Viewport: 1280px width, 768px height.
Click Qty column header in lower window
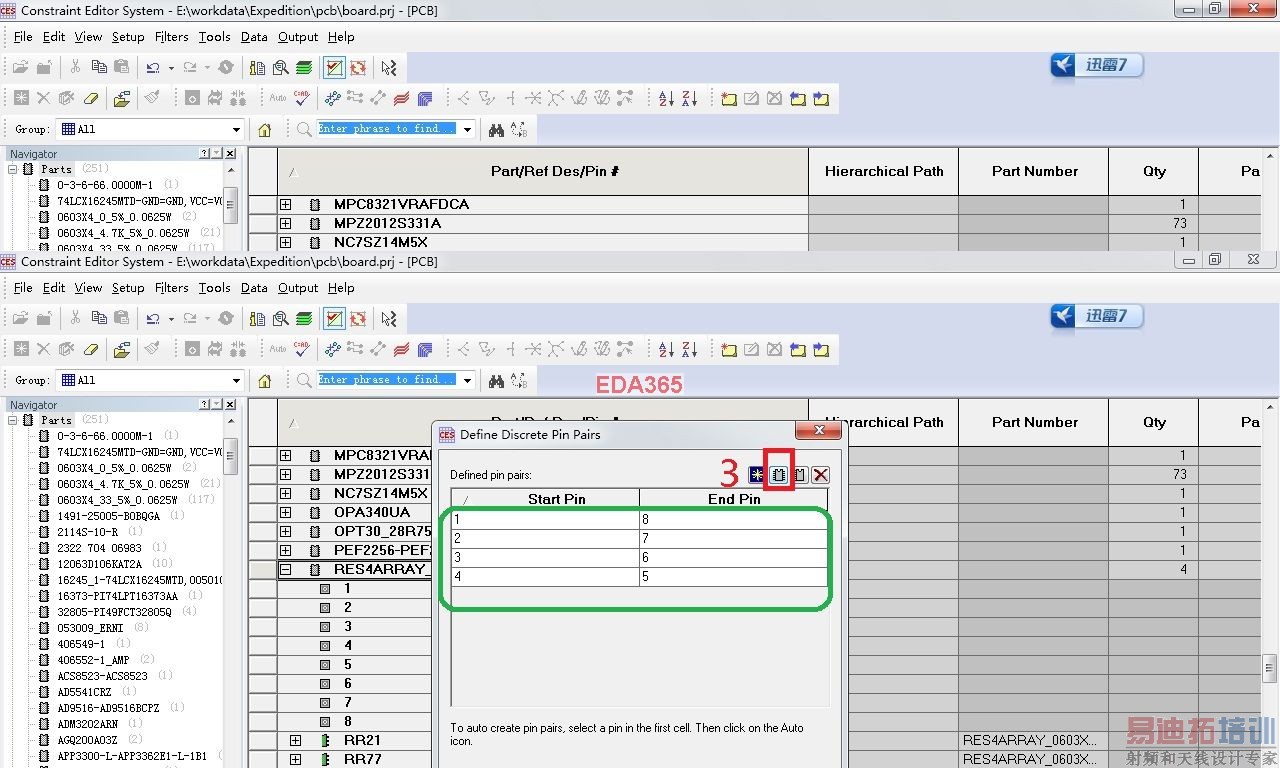point(1154,422)
